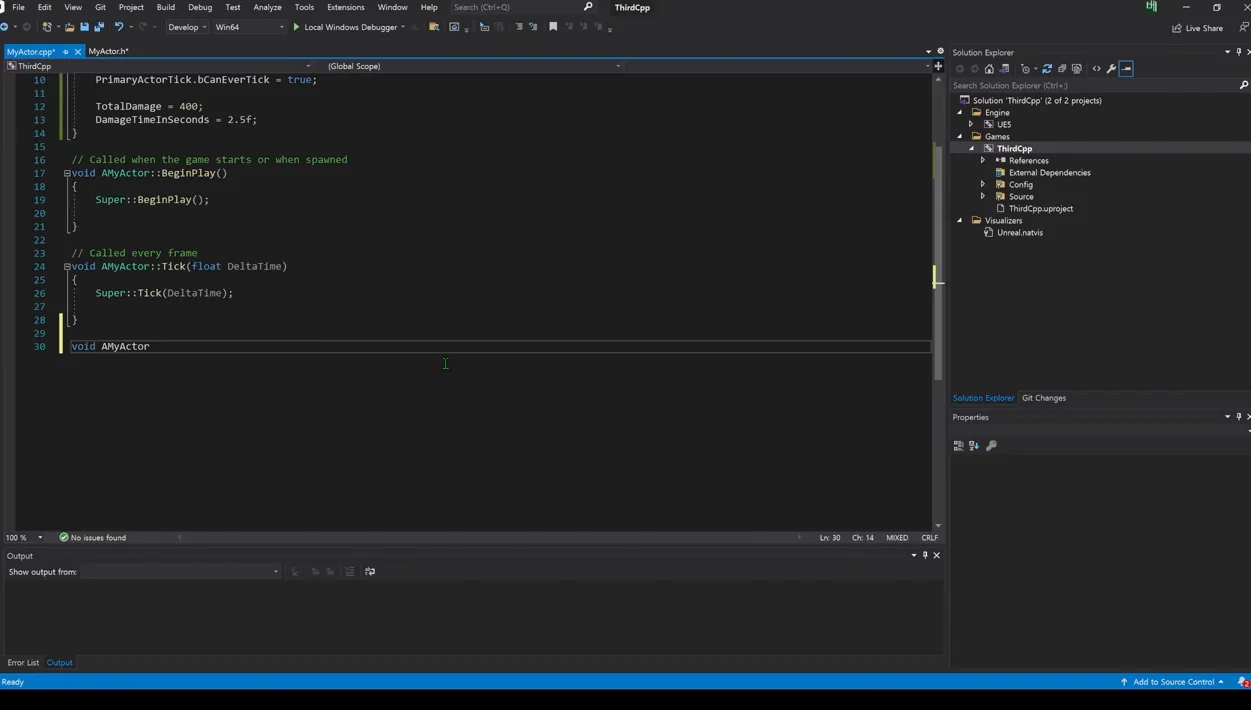Click the Sync with Active Document icon
The image size is (1251, 710).
click(1047, 69)
